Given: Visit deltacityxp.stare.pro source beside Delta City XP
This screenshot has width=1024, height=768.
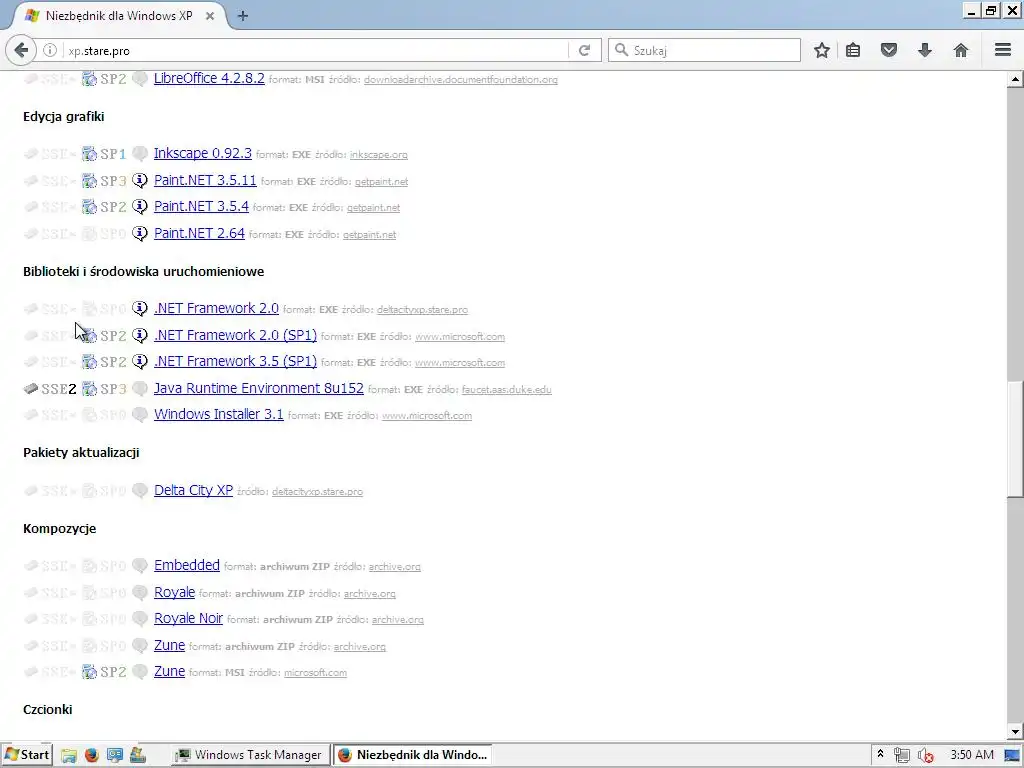Looking at the screenshot, I should click(x=317, y=492).
